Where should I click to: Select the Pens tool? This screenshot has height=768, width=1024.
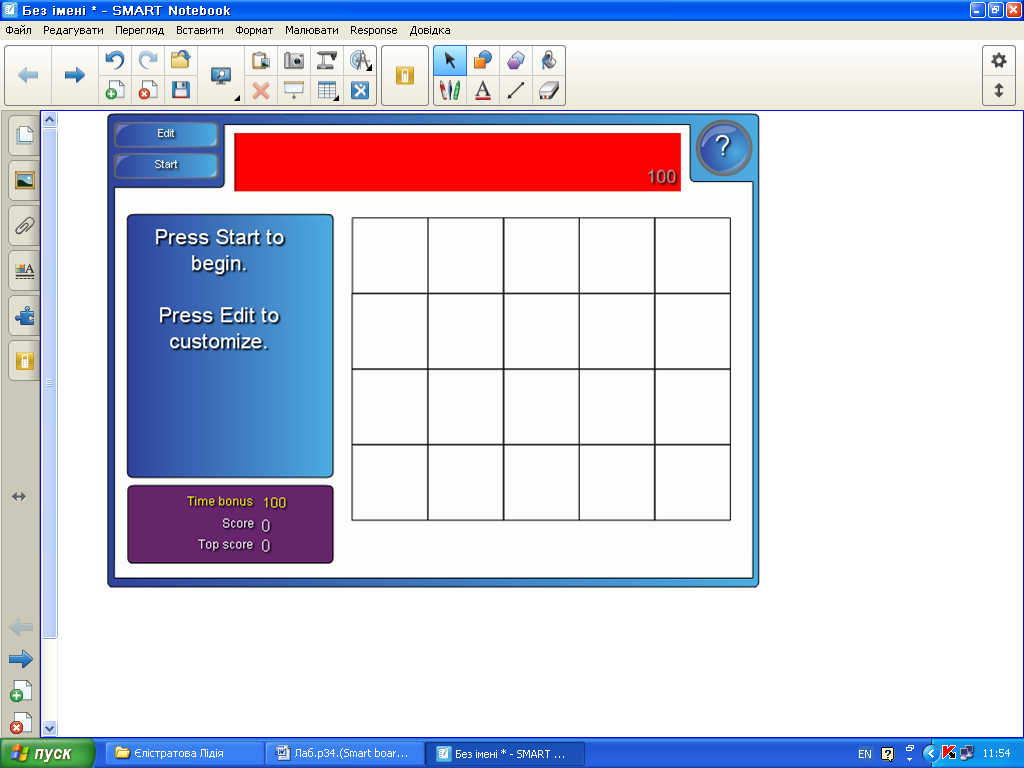tap(450, 90)
